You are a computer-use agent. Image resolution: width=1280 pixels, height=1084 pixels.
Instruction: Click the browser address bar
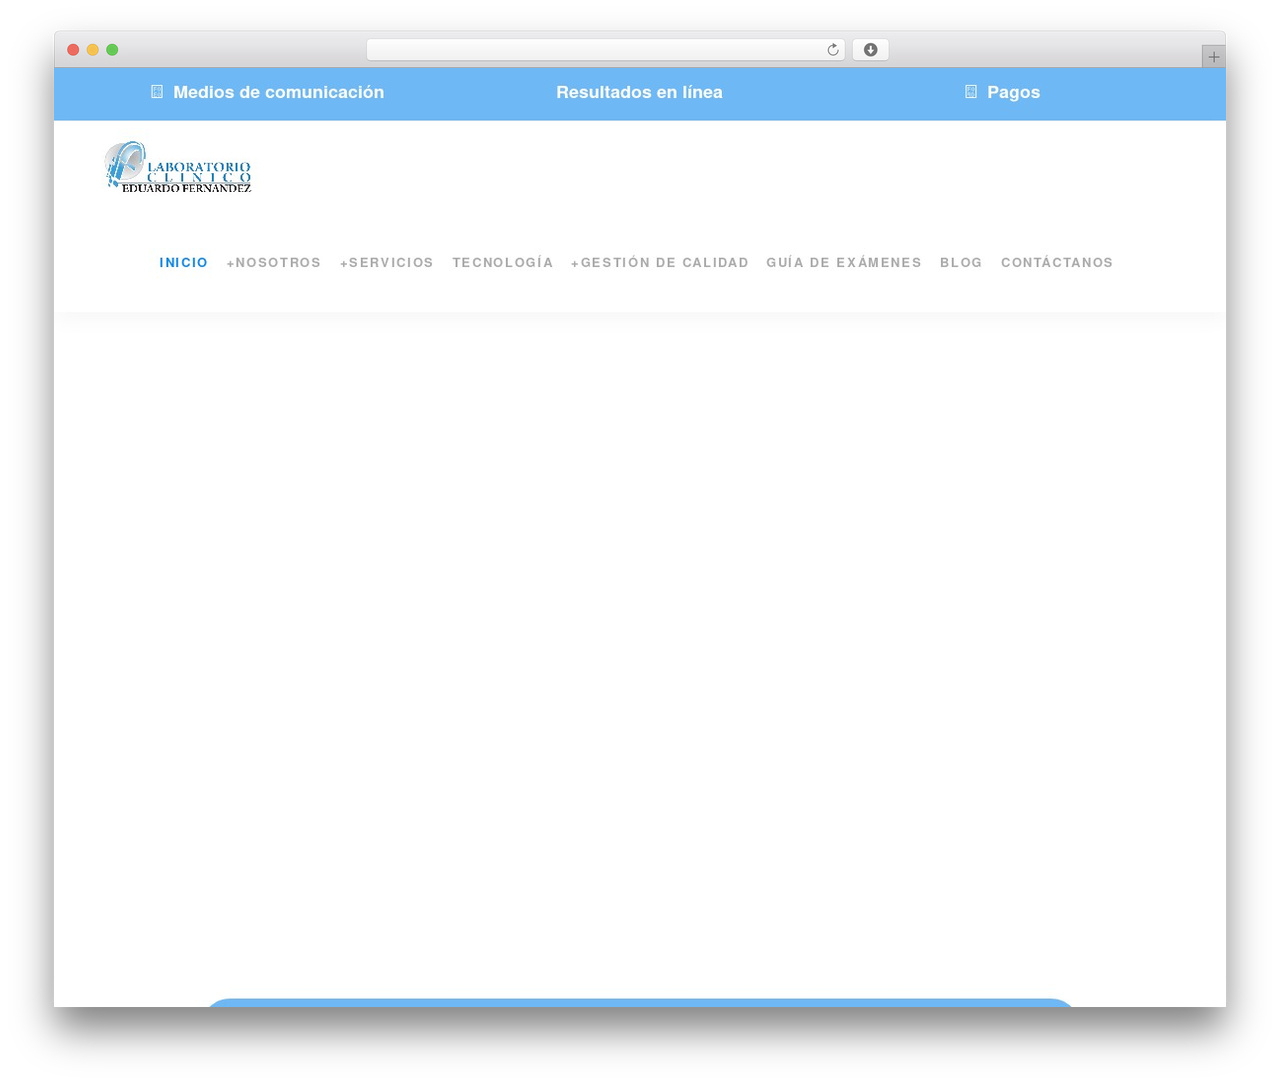point(605,50)
